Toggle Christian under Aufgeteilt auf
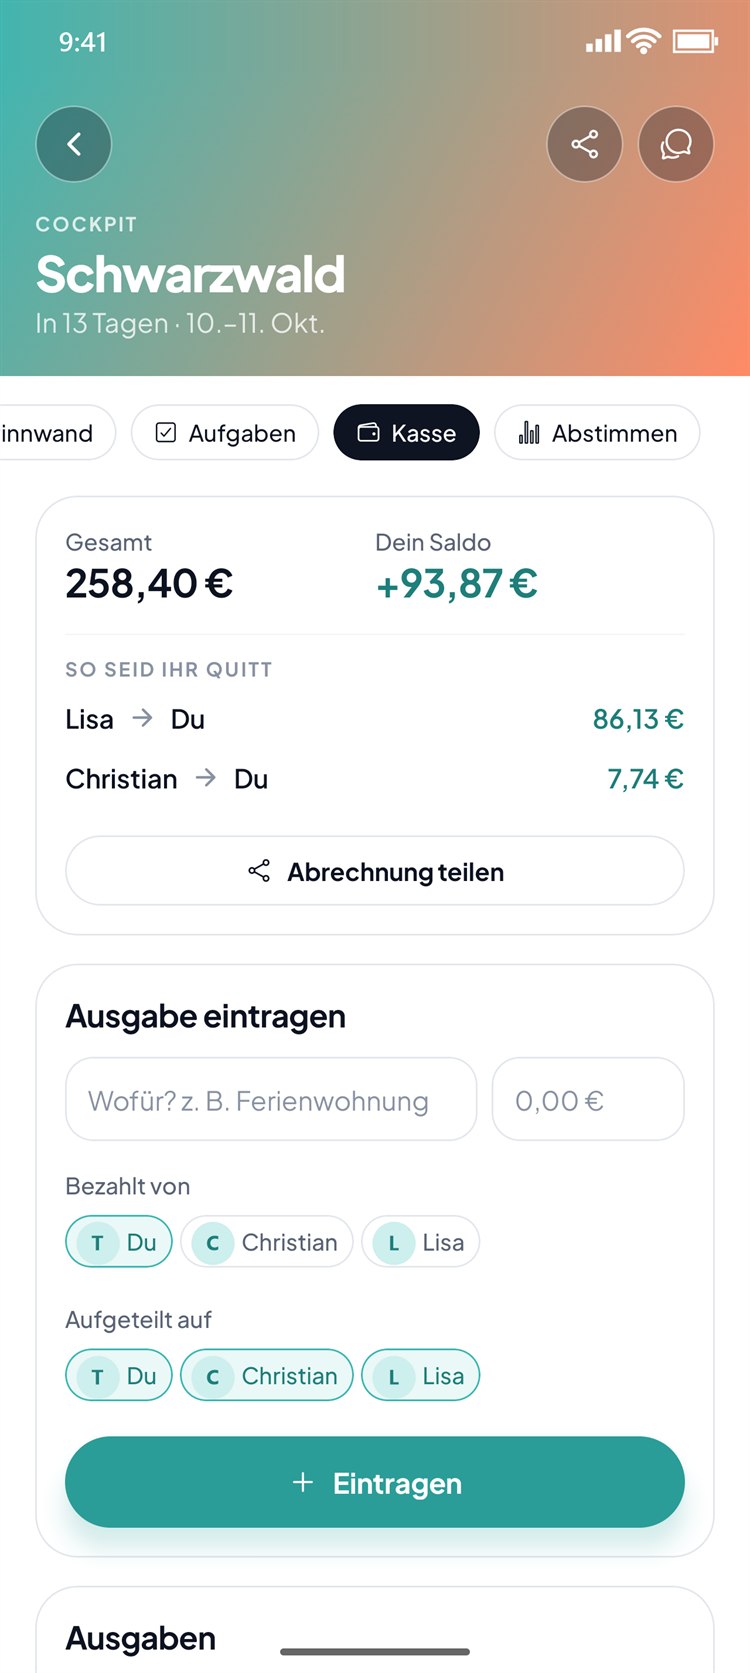The height and width of the screenshot is (1673, 750). (x=267, y=1376)
